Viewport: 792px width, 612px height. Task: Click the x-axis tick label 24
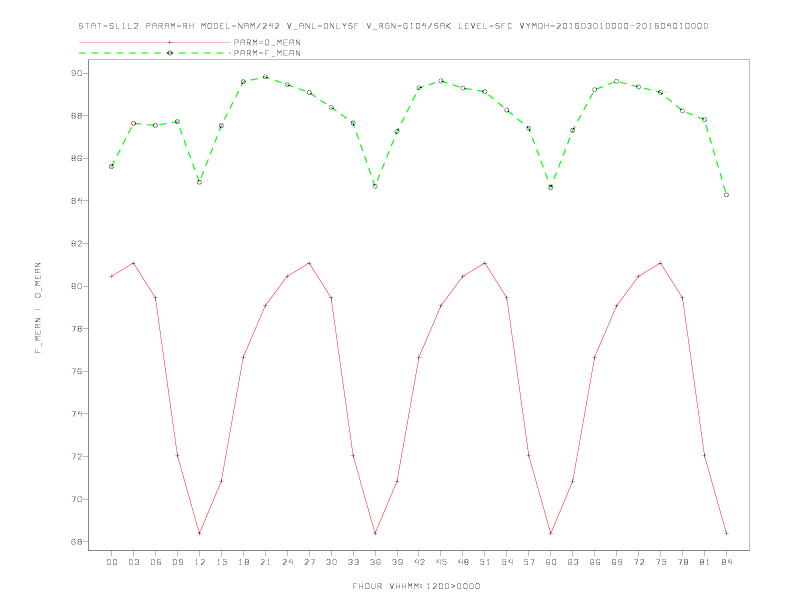(287, 562)
